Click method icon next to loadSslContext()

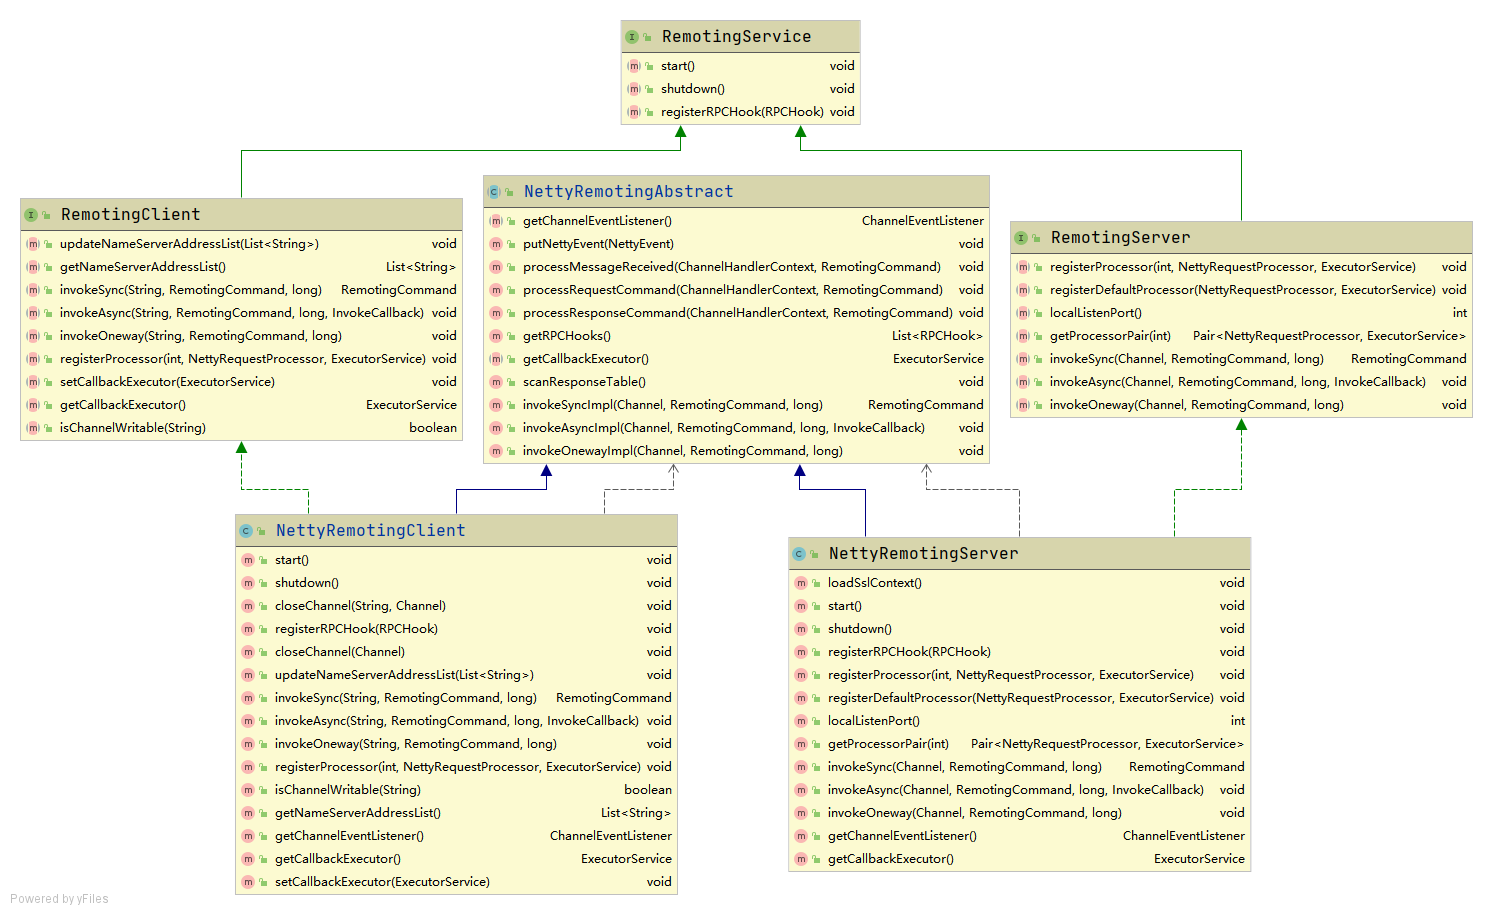coord(801,583)
